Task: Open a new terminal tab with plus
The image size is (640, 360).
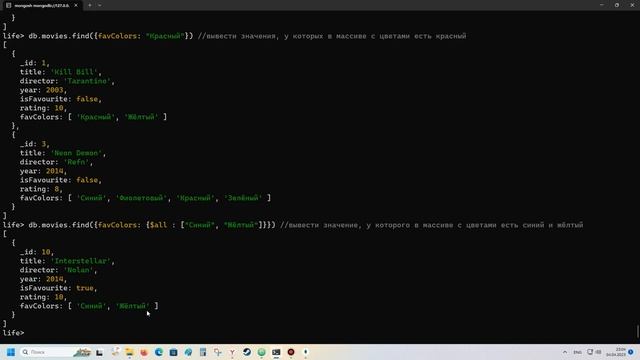Action: 89,5
